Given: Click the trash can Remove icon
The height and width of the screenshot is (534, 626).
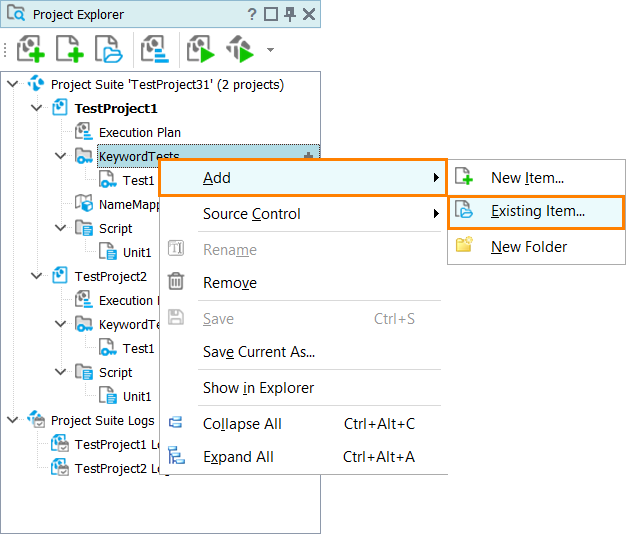Looking at the screenshot, I should tap(176, 281).
